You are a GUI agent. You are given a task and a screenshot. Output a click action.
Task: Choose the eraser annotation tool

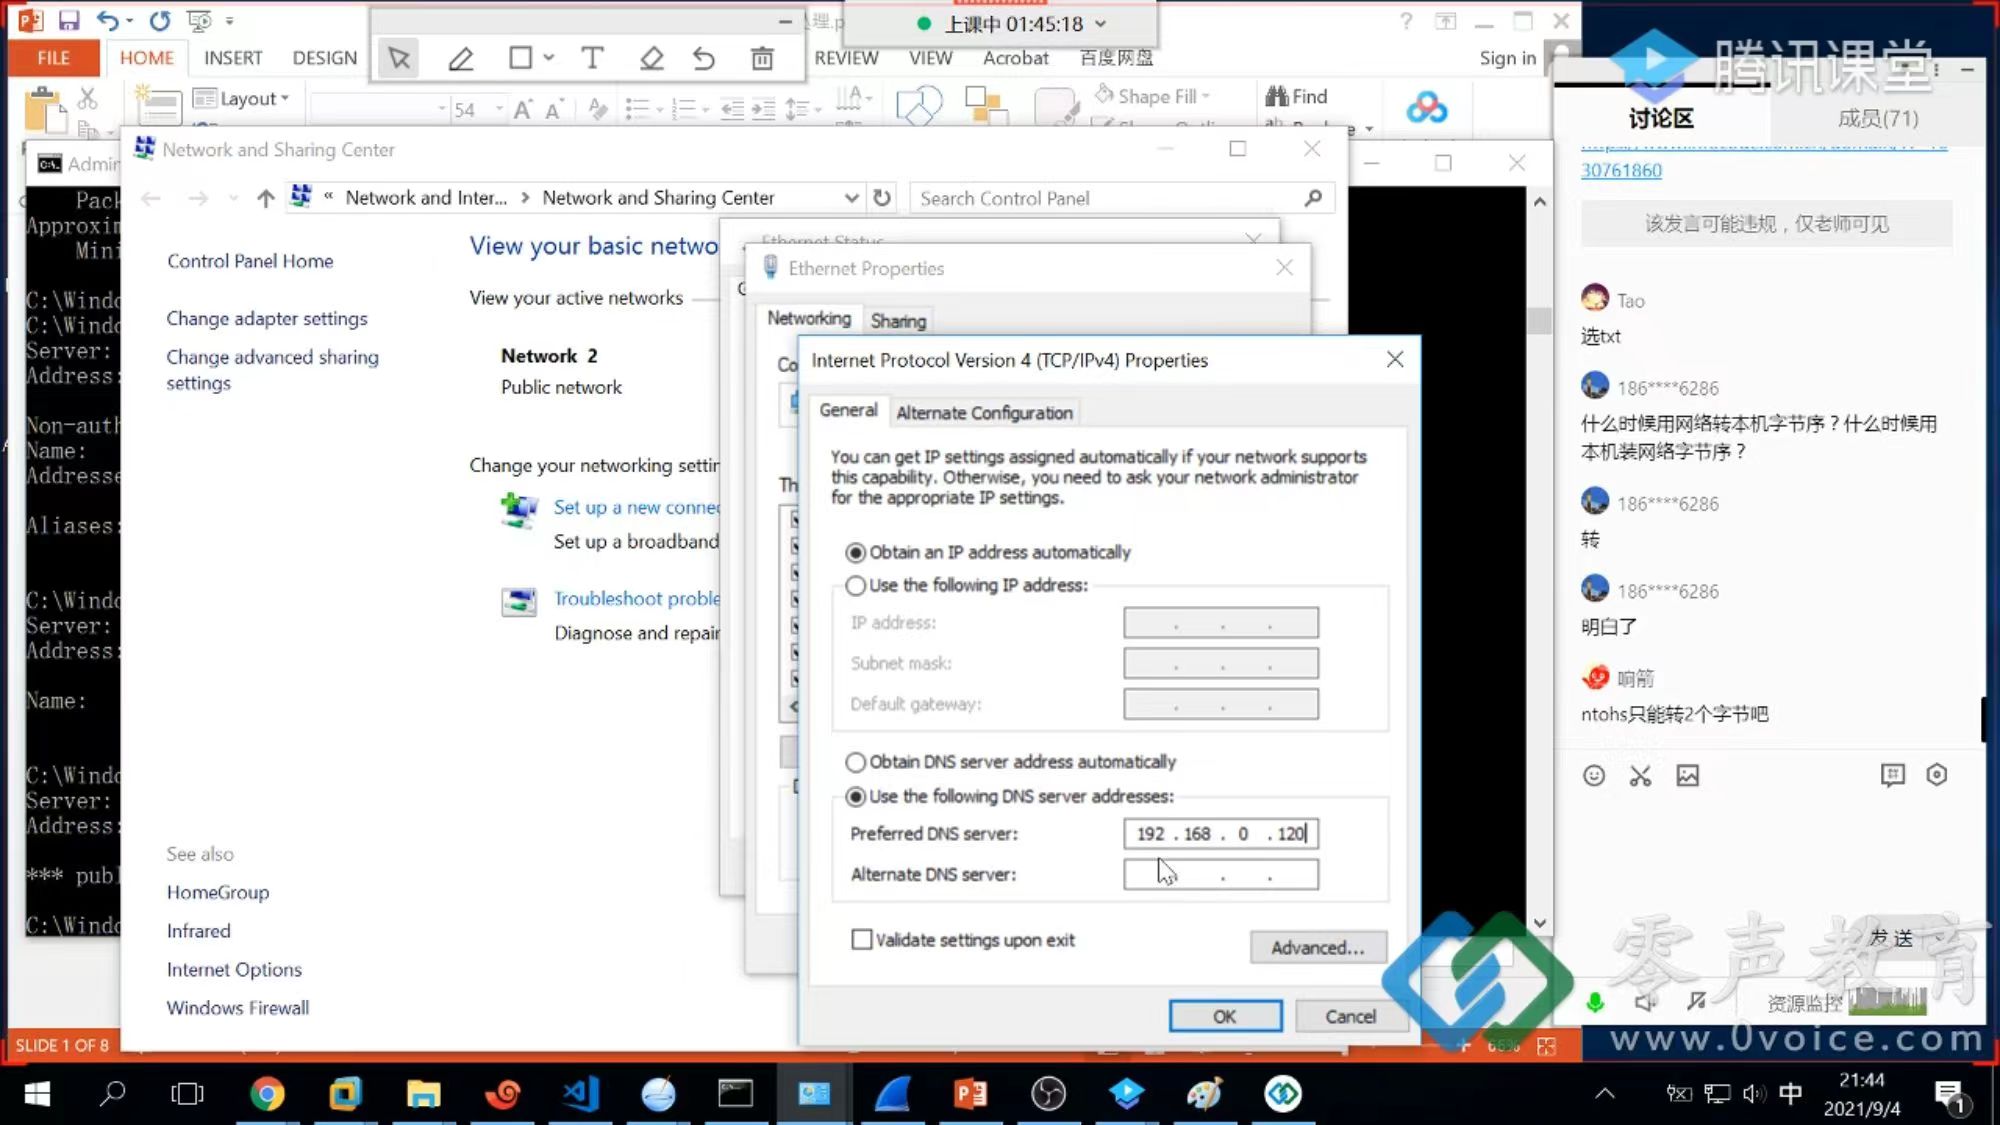[x=651, y=59]
